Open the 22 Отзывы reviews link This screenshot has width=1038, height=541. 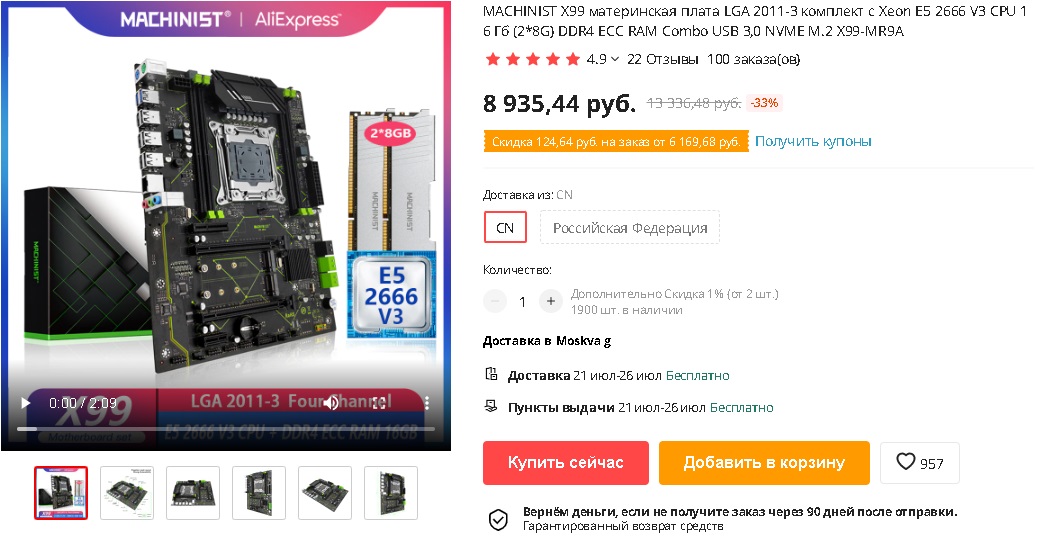click(x=662, y=60)
